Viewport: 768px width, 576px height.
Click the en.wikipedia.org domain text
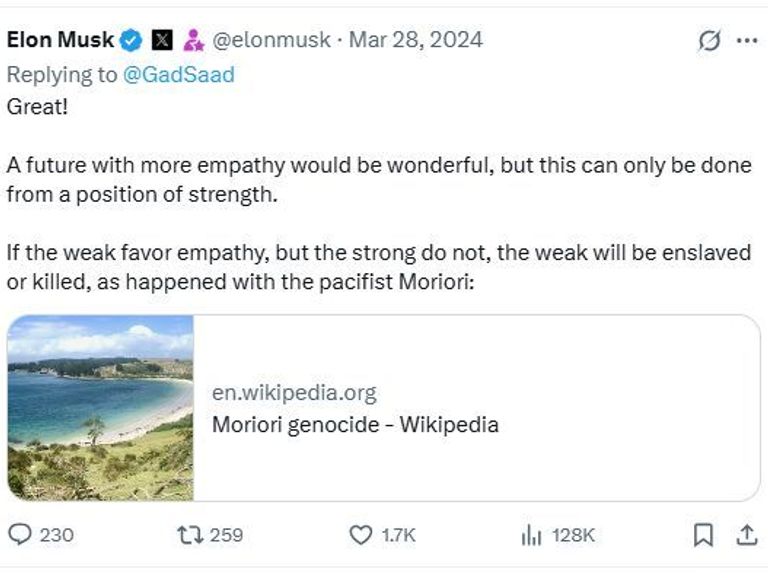pos(294,393)
